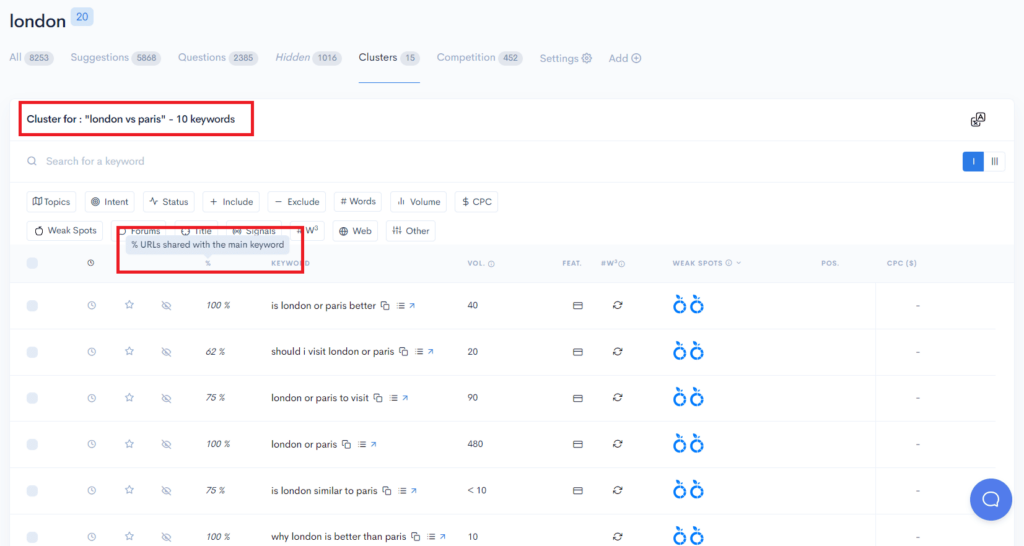This screenshot has height=546, width=1024.
Task: Sort by the POS. column header
Action: [x=830, y=263]
